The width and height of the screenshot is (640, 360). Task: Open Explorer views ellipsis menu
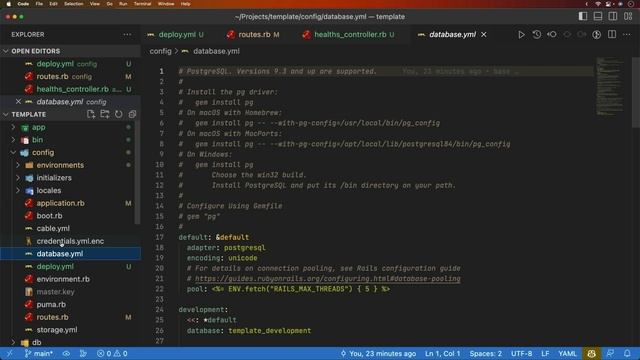(127, 35)
